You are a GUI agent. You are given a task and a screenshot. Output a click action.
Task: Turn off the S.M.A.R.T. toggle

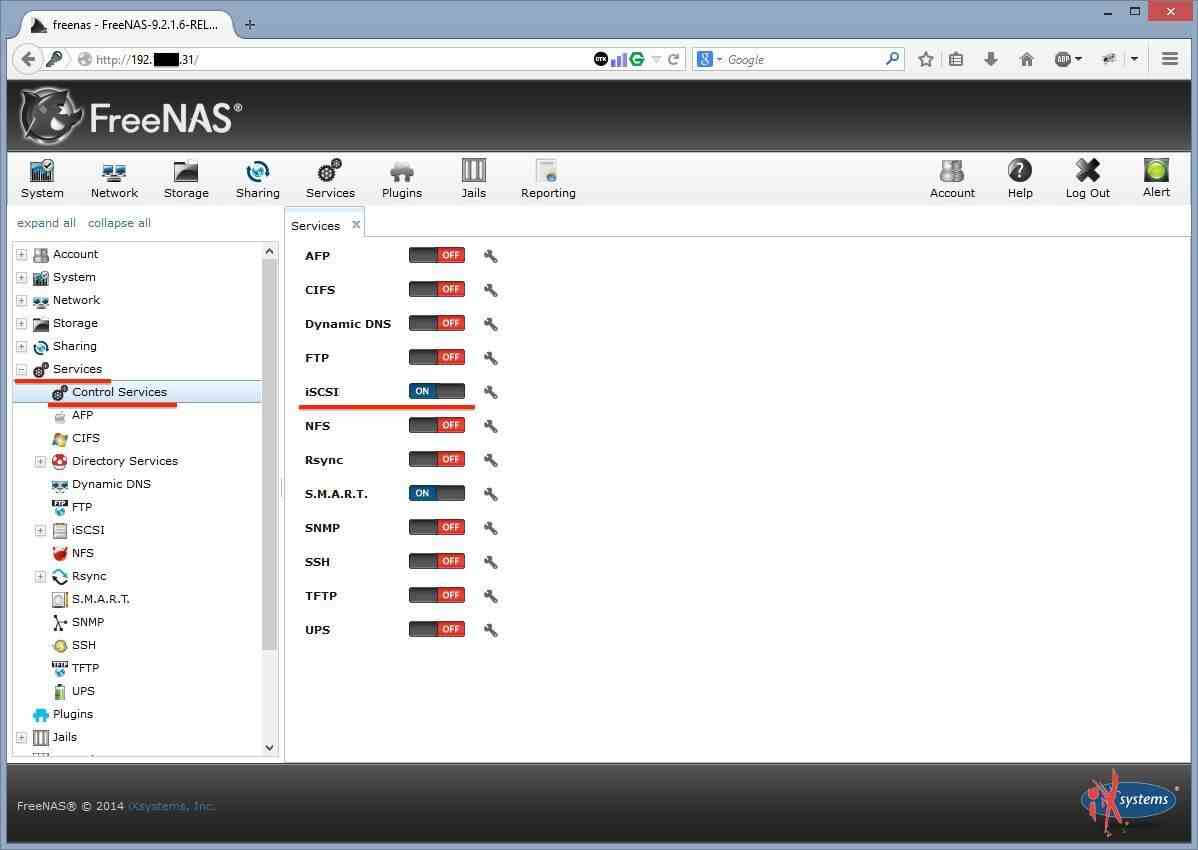pyautogui.click(x=436, y=493)
